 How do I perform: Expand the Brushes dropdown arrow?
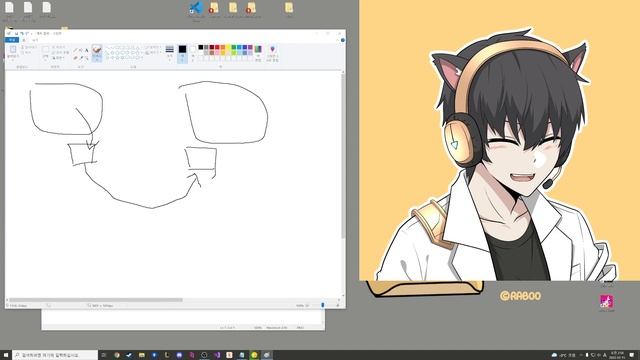point(97,60)
